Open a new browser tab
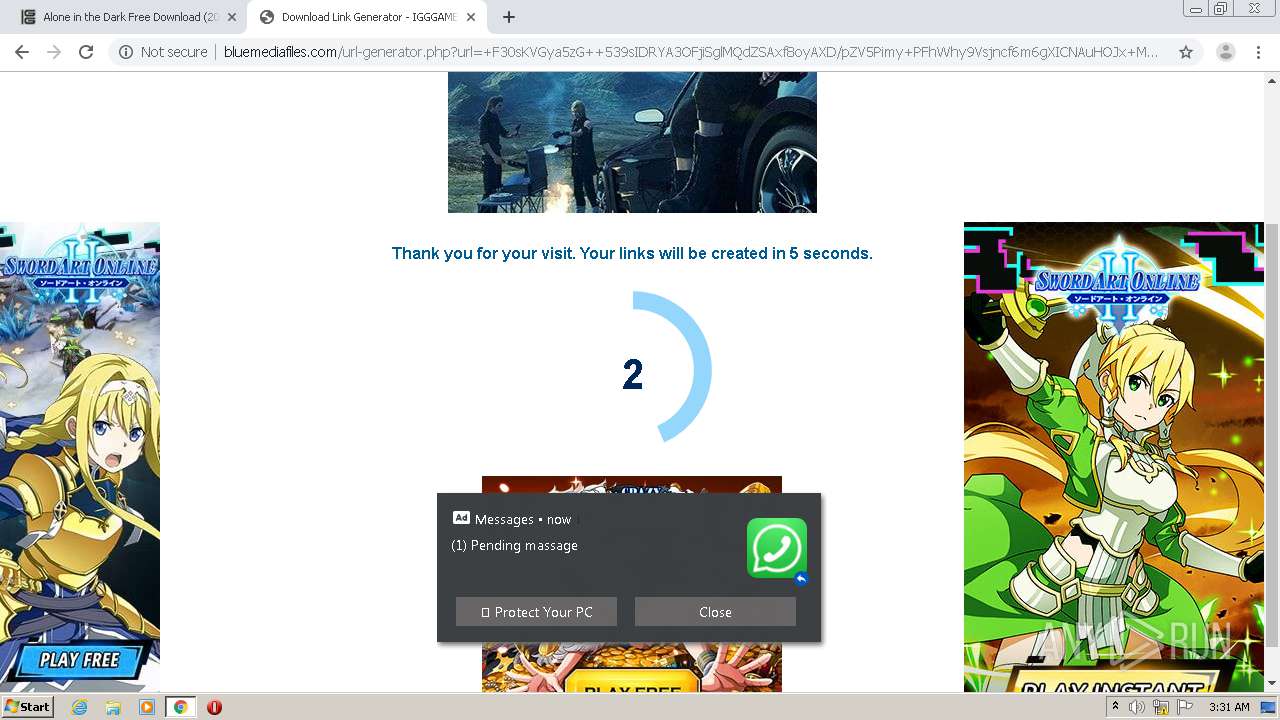Image resolution: width=1280 pixels, height=720 pixels. click(x=508, y=17)
